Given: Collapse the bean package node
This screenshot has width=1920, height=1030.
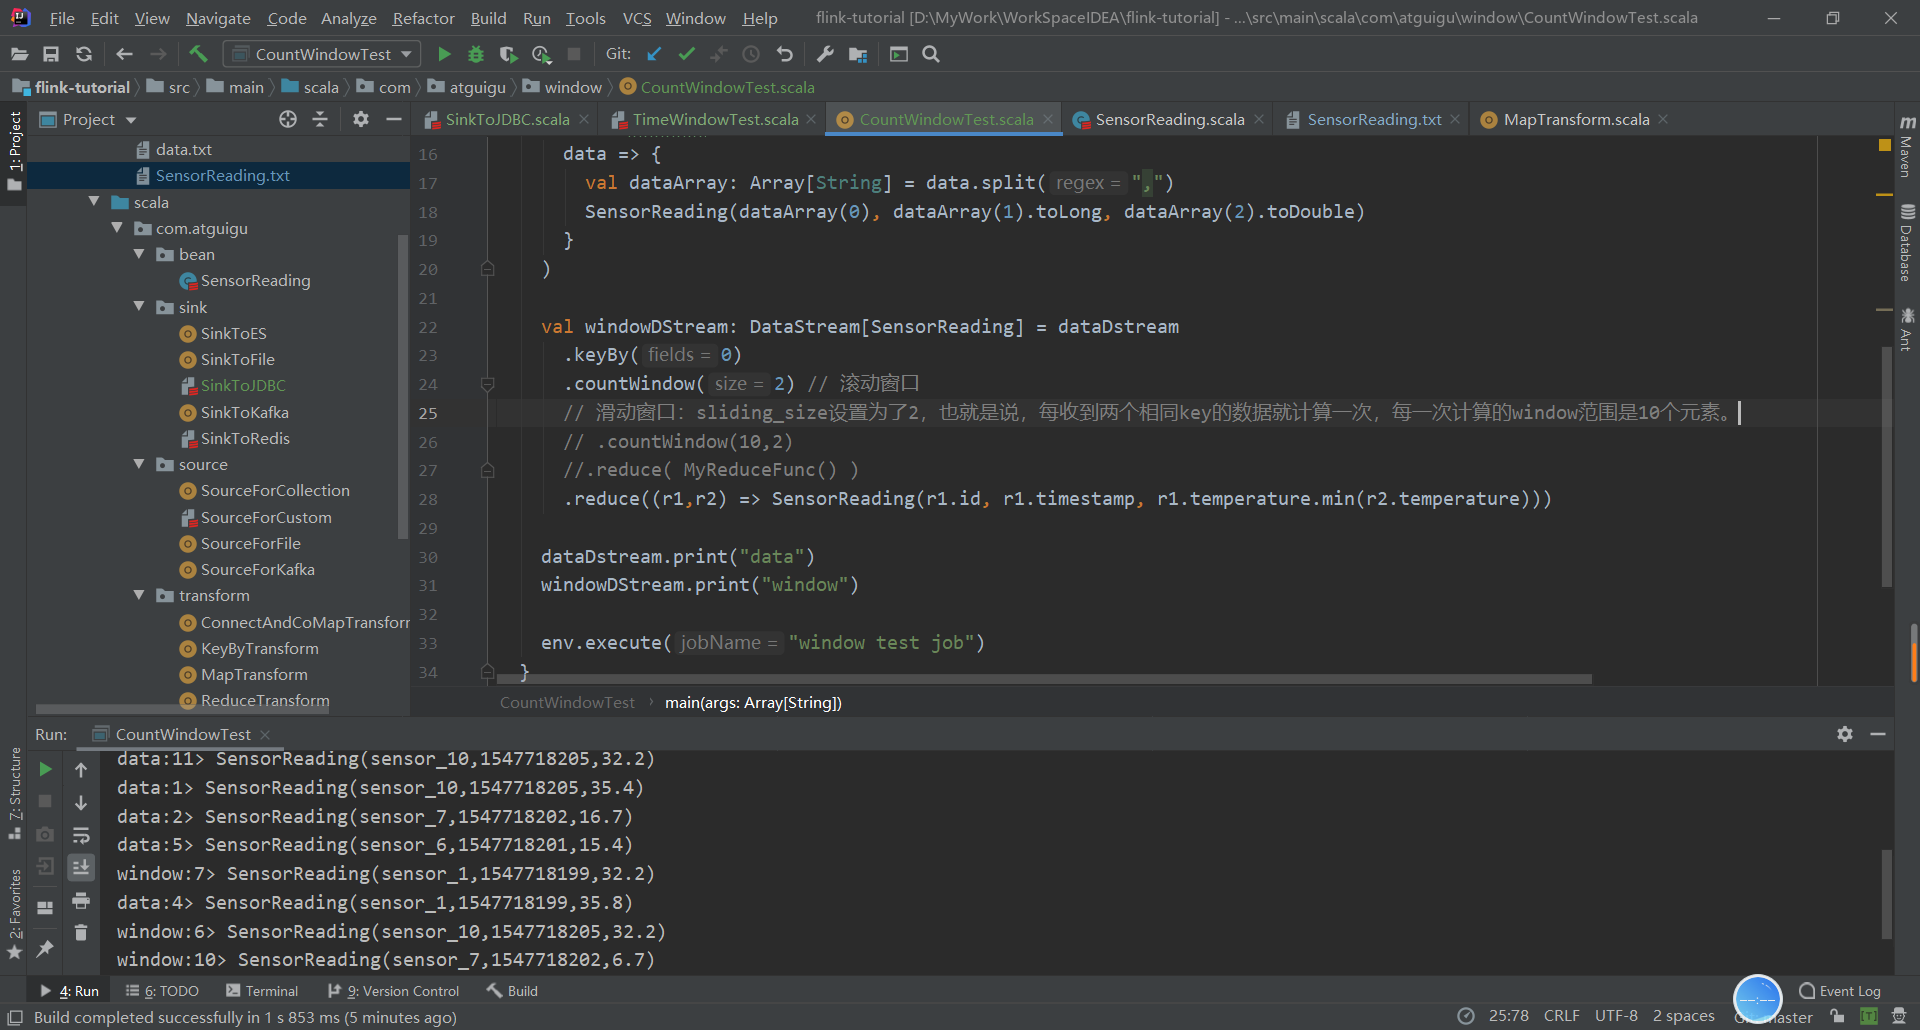Looking at the screenshot, I should click(139, 254).
